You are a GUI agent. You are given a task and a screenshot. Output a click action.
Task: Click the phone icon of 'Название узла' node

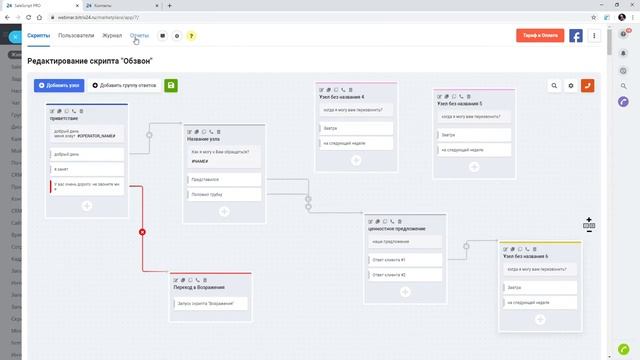tap(211, 132)
